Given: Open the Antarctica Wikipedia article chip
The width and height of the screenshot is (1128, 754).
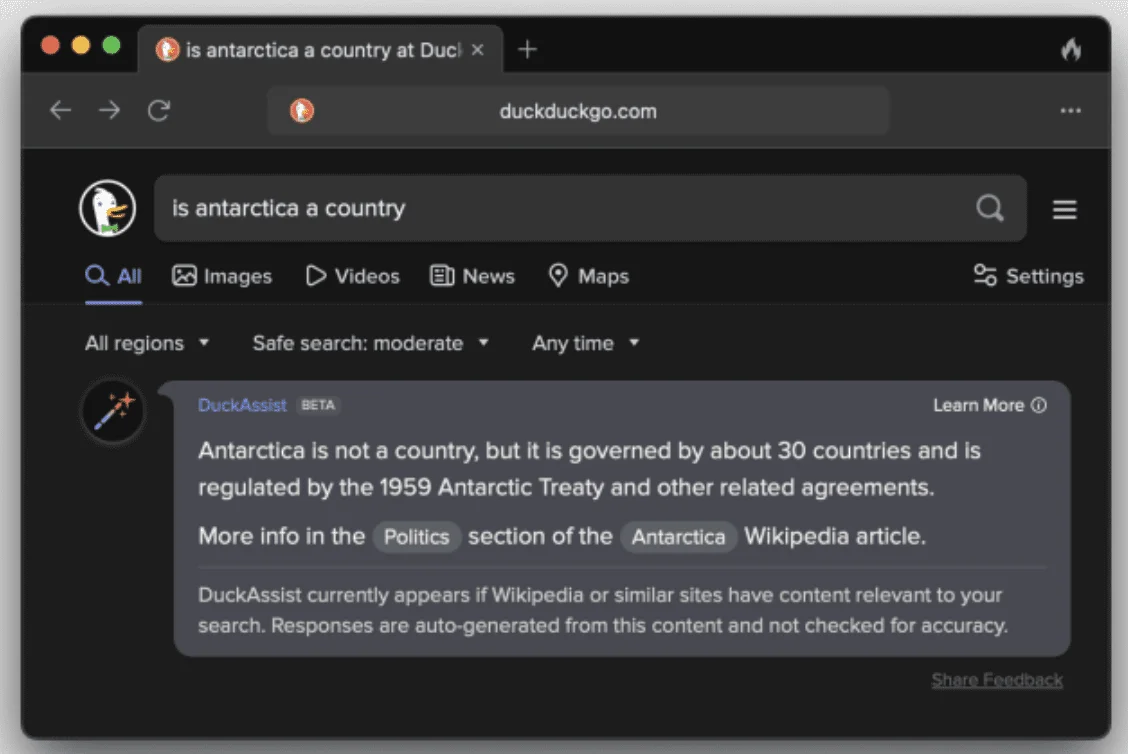Looking at the screenshot, I should coord(678,537).
